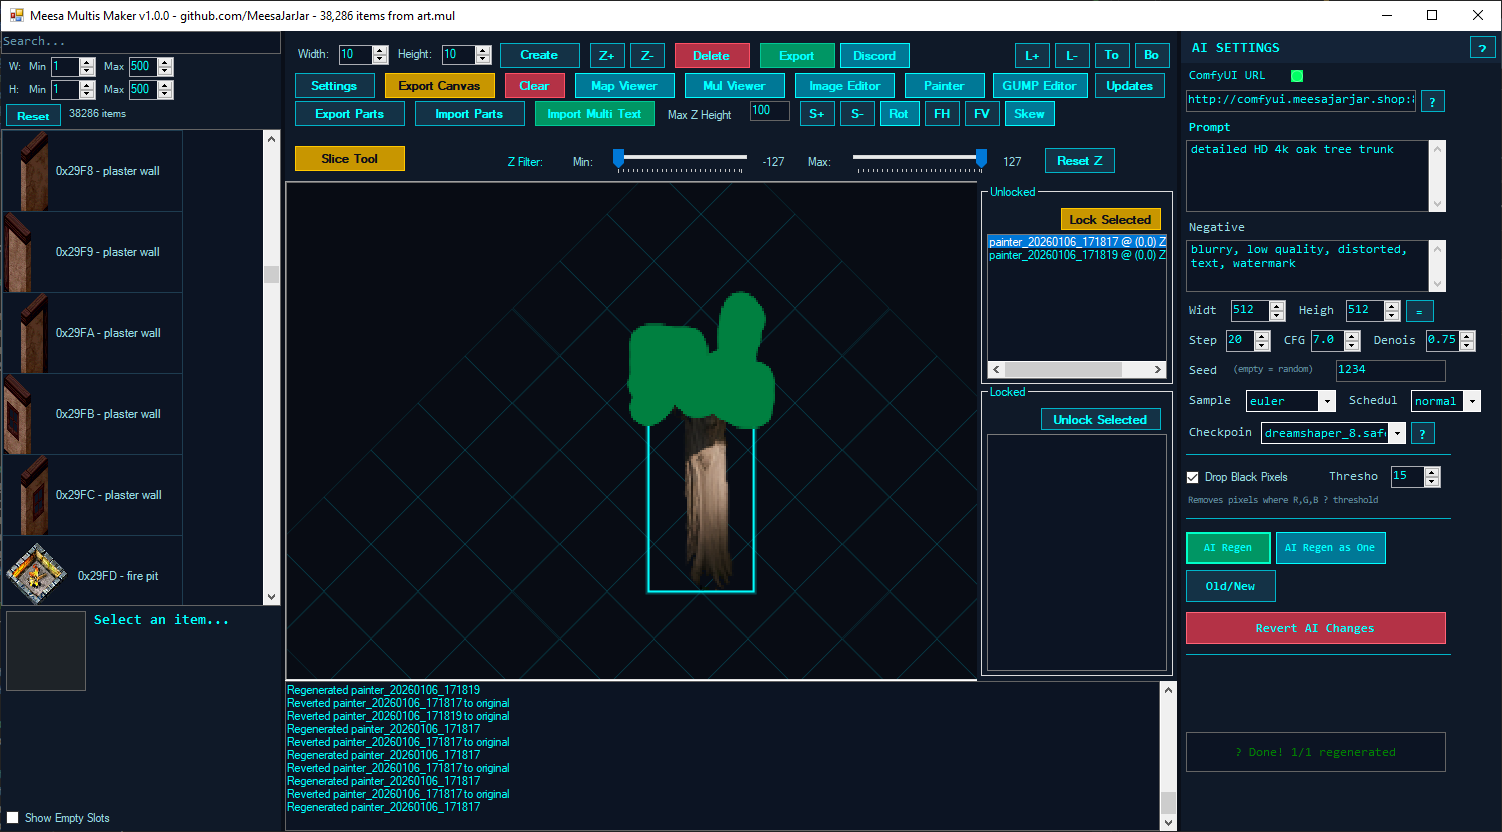Viewport: 1502px width, 832px height.
Task: Click the Reset Z button
Action: tap(1080, 161)
